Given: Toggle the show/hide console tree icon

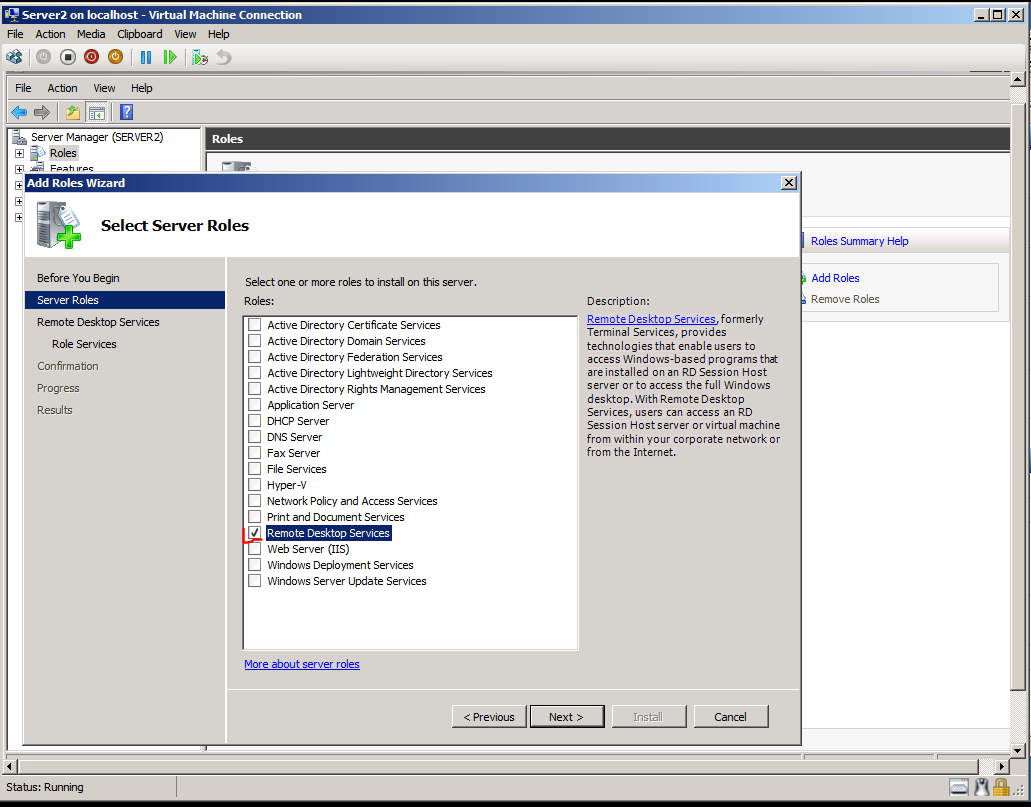Looking at the screenshot, I should tap(97, 112).
